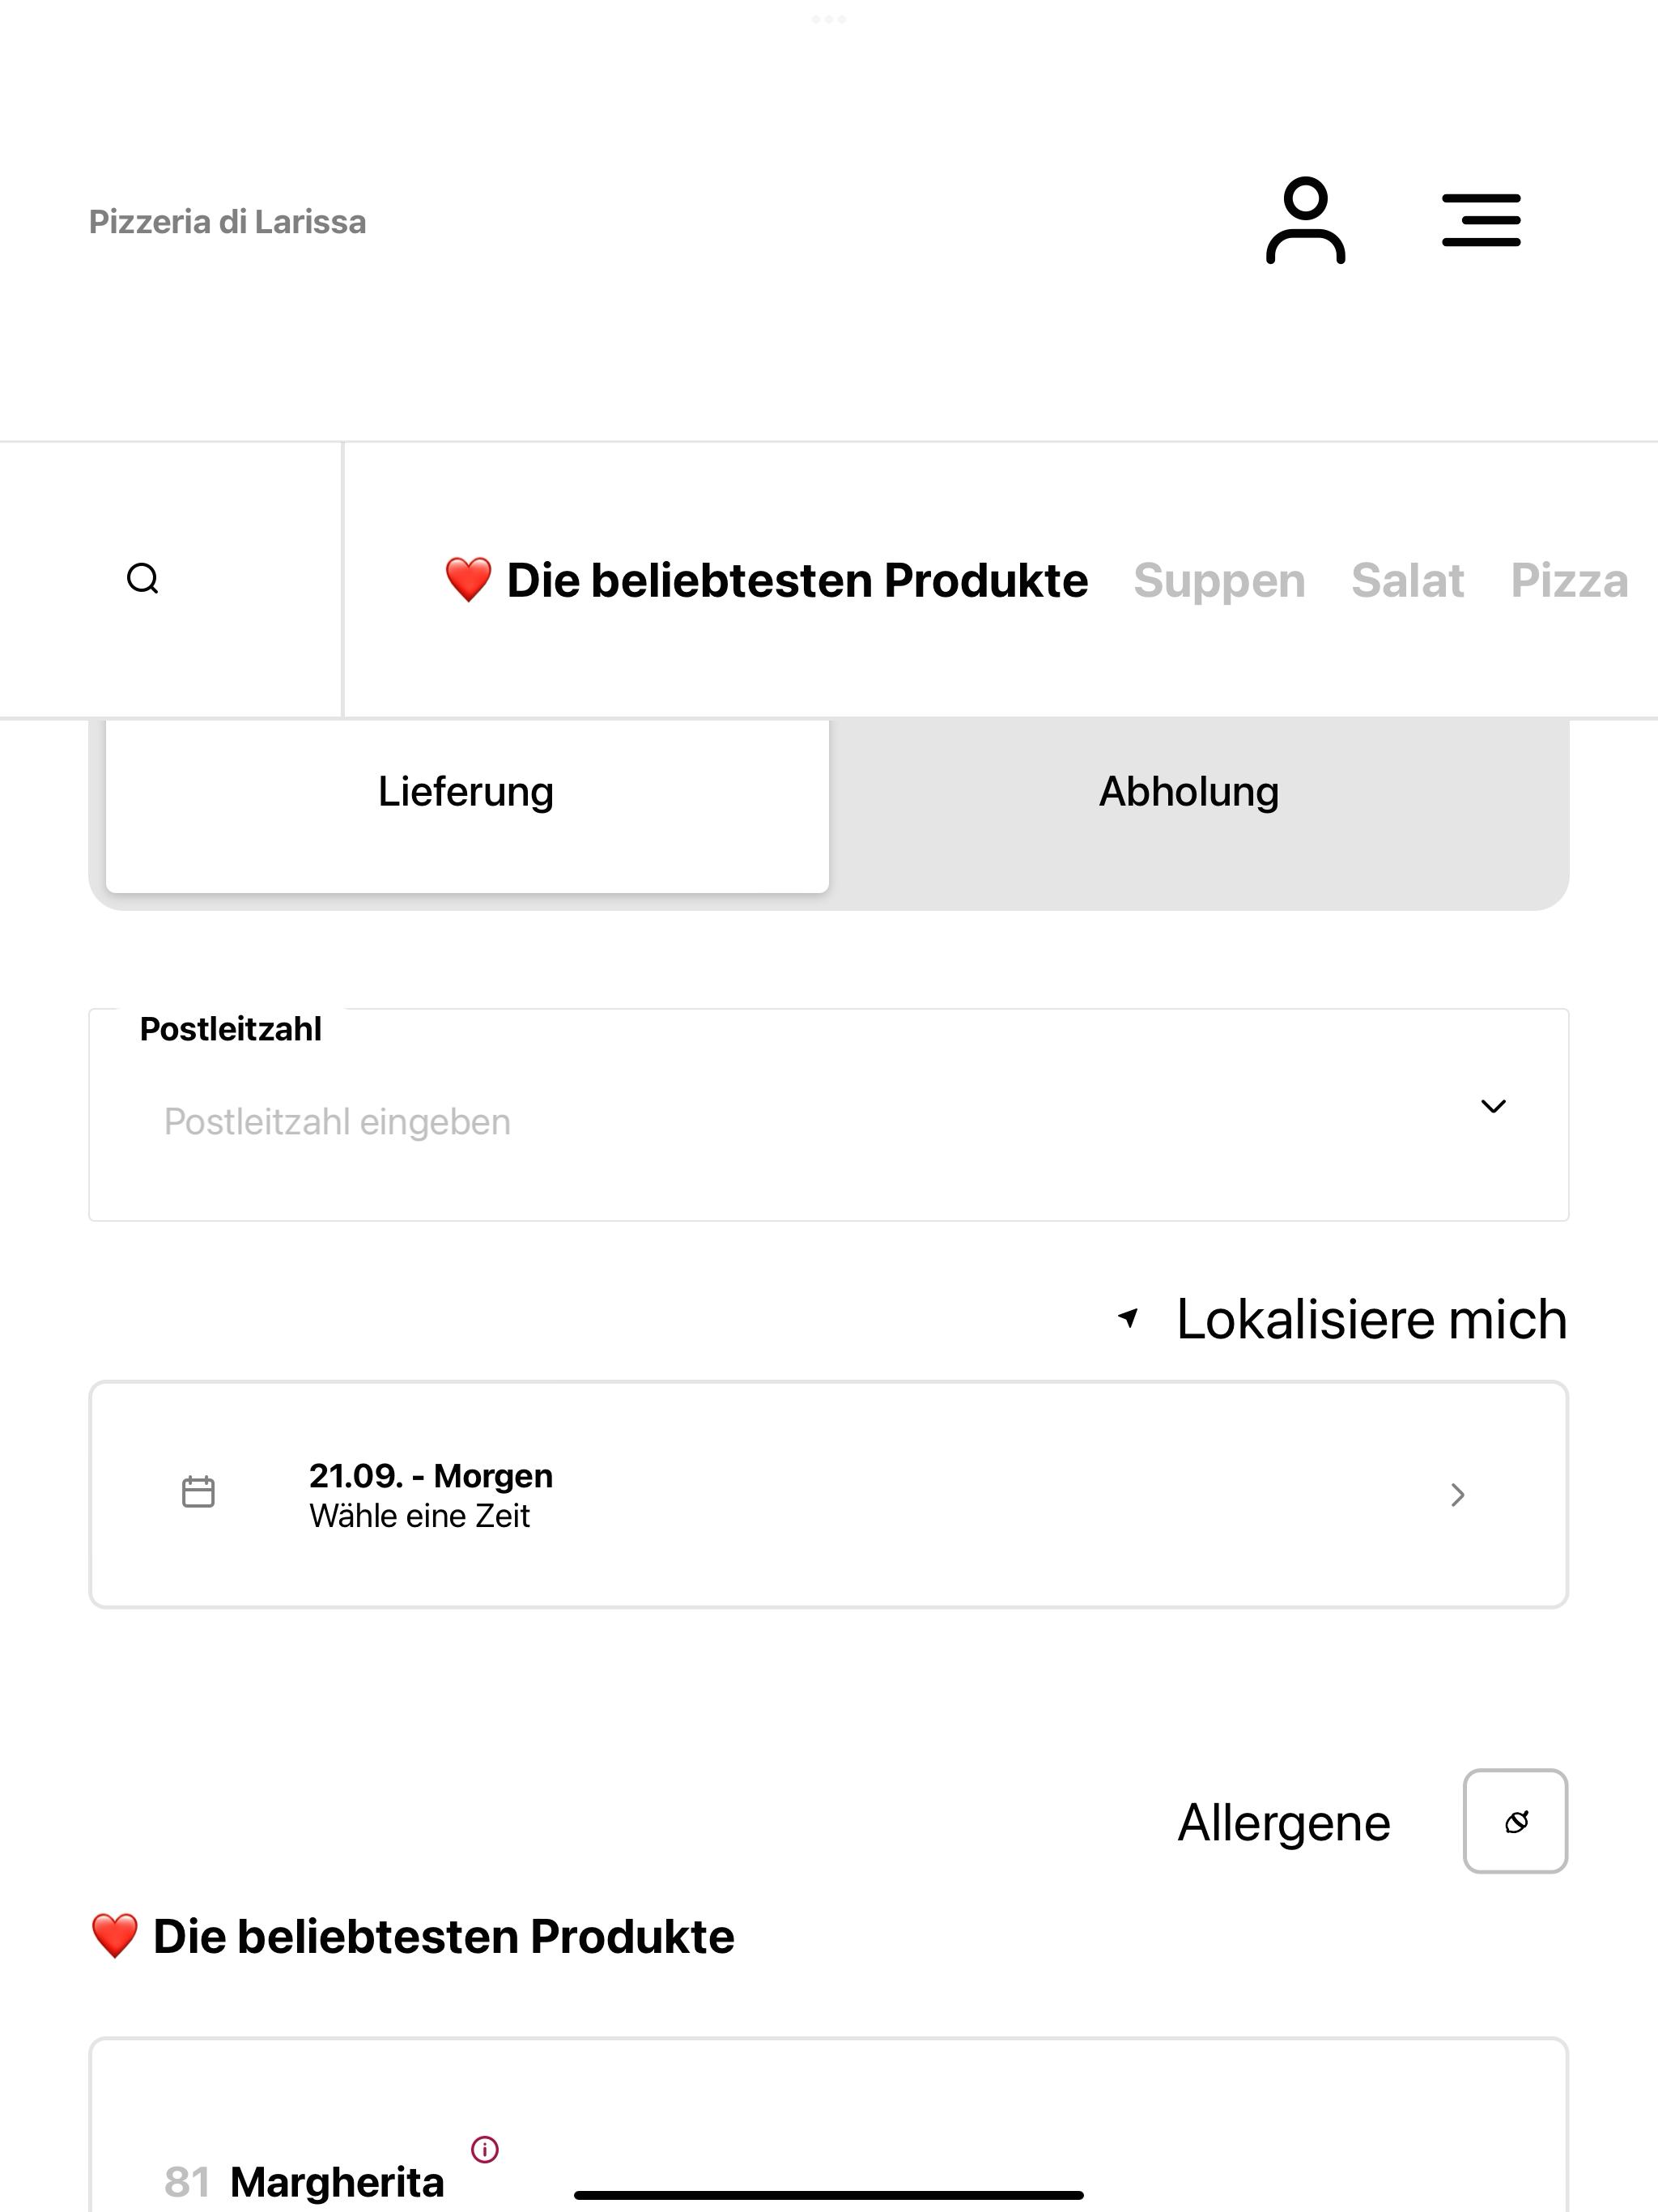
Task: Go to the Pizza category tab
Action: click(x=1569, y=581)
